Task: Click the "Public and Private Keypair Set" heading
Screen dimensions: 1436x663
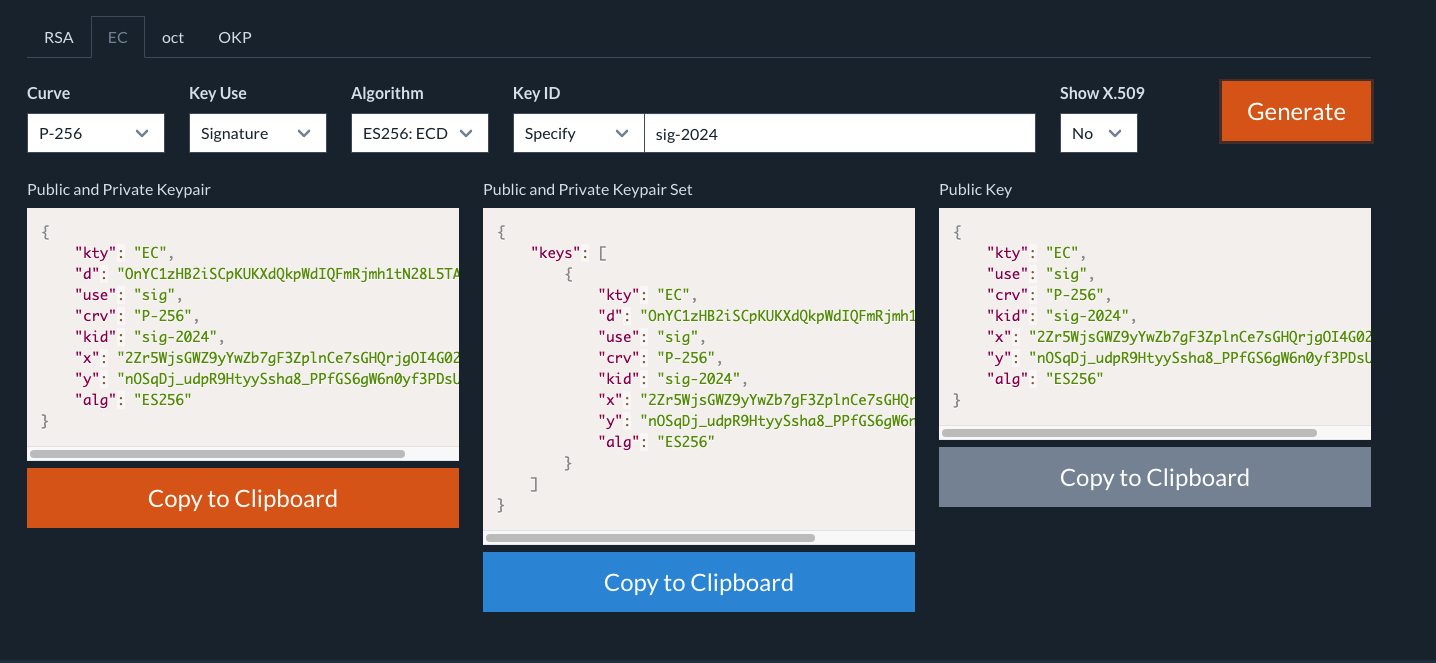Action: [588, 189]
